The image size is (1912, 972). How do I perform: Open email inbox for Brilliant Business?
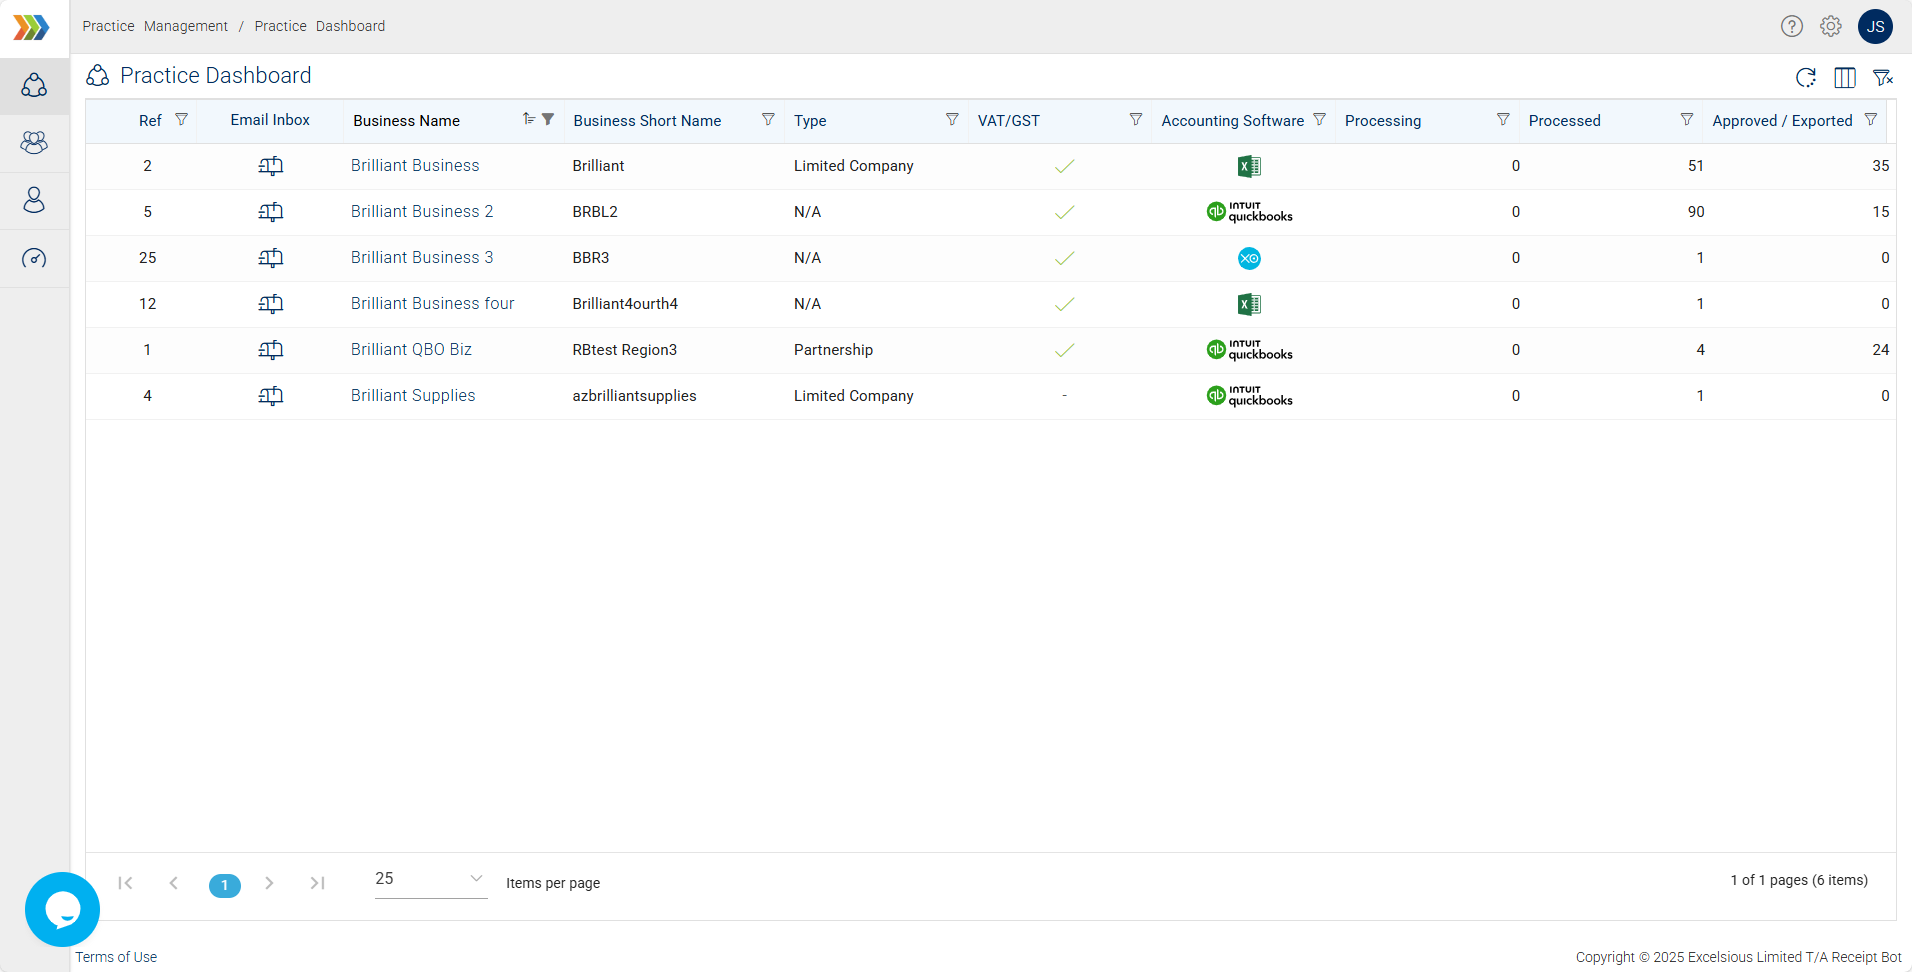tap(271, 166)
